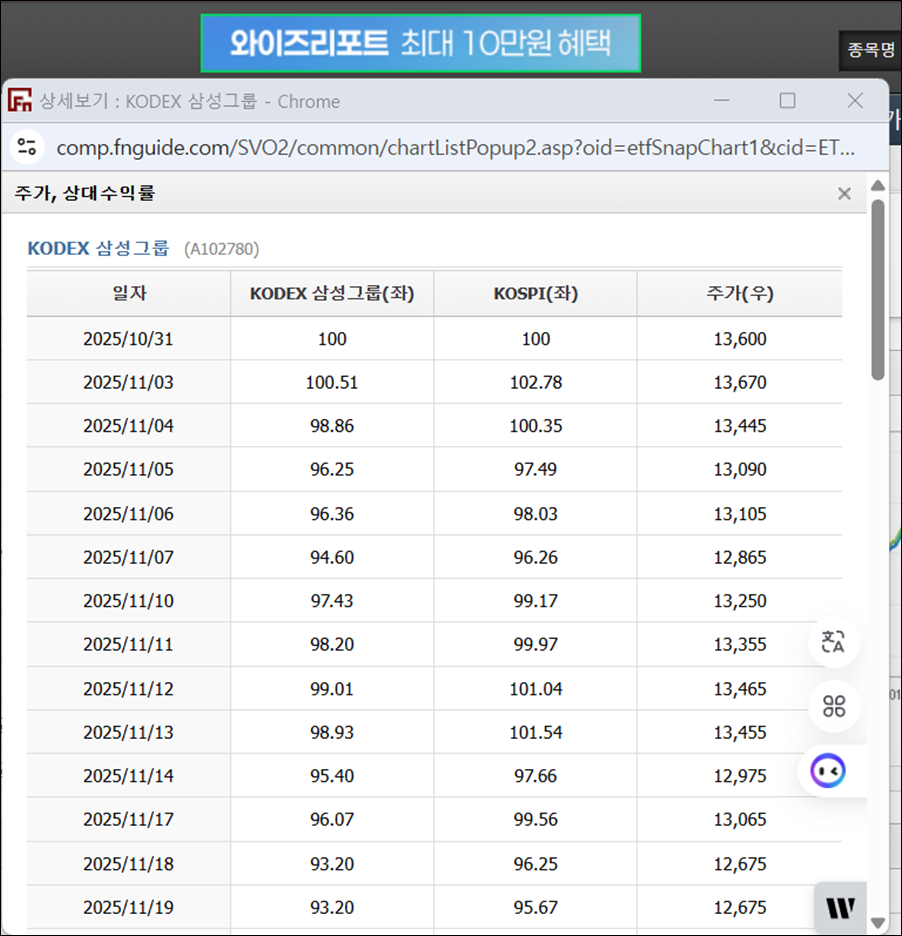Screen dimensions: 902x936
Task: Select the date cell 2025/11/04
Action: (128, 426)
